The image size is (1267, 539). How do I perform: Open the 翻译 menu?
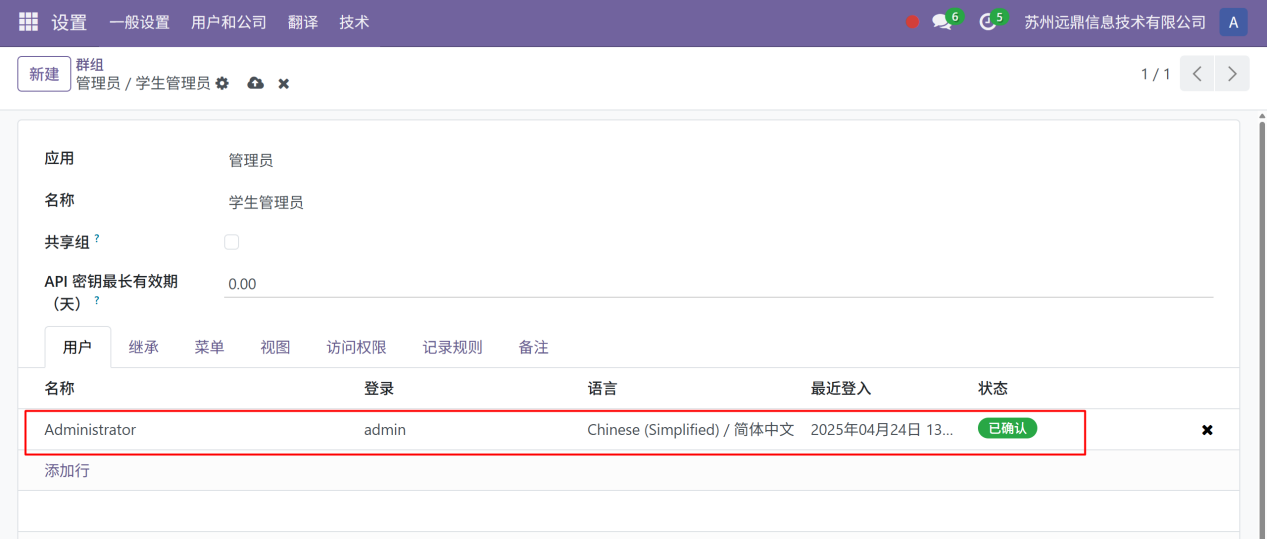pyautogui.click(x=303, y=22)
